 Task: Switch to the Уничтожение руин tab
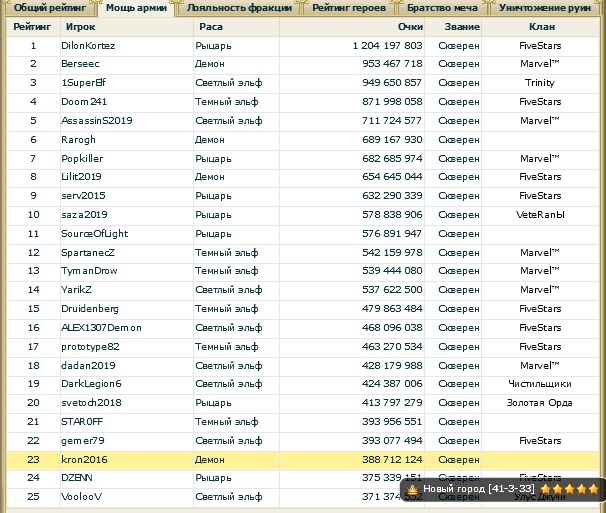[546, 8]
